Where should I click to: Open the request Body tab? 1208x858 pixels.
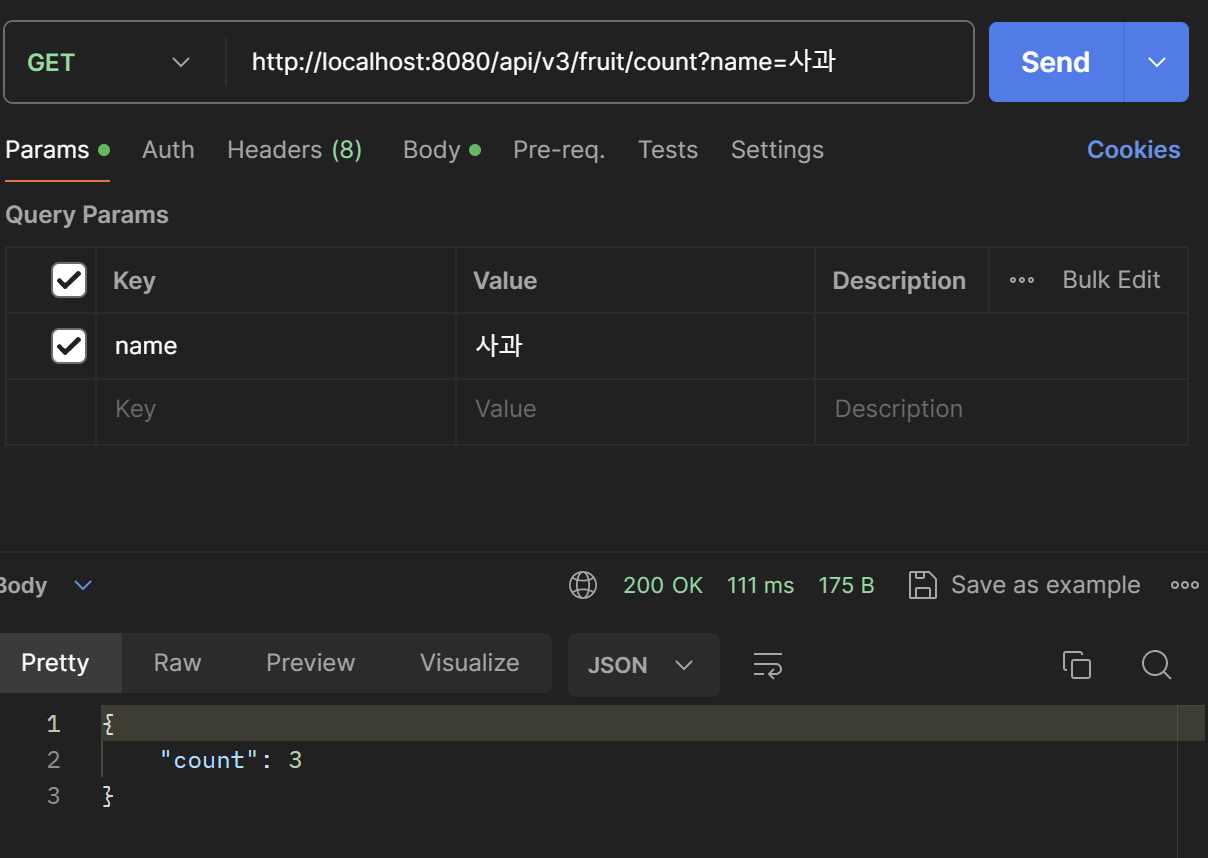click(x=441, y=150)
